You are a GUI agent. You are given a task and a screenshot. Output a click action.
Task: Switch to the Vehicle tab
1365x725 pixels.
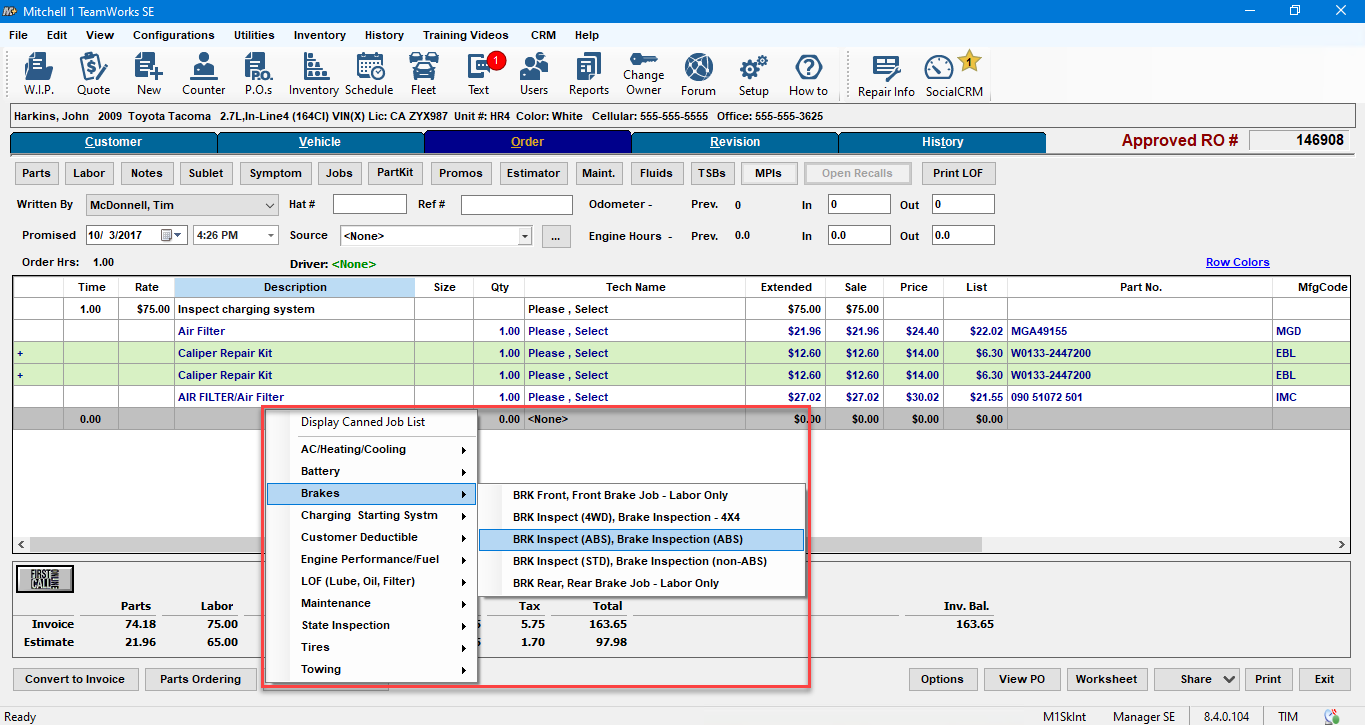coord(320,142)
